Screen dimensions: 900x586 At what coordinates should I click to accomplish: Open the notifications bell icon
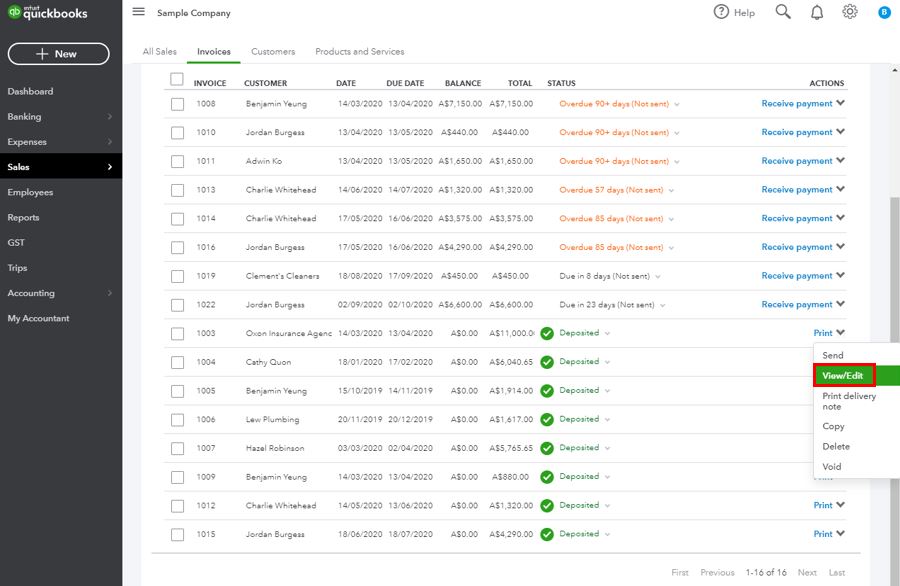(x=817, y=12)
